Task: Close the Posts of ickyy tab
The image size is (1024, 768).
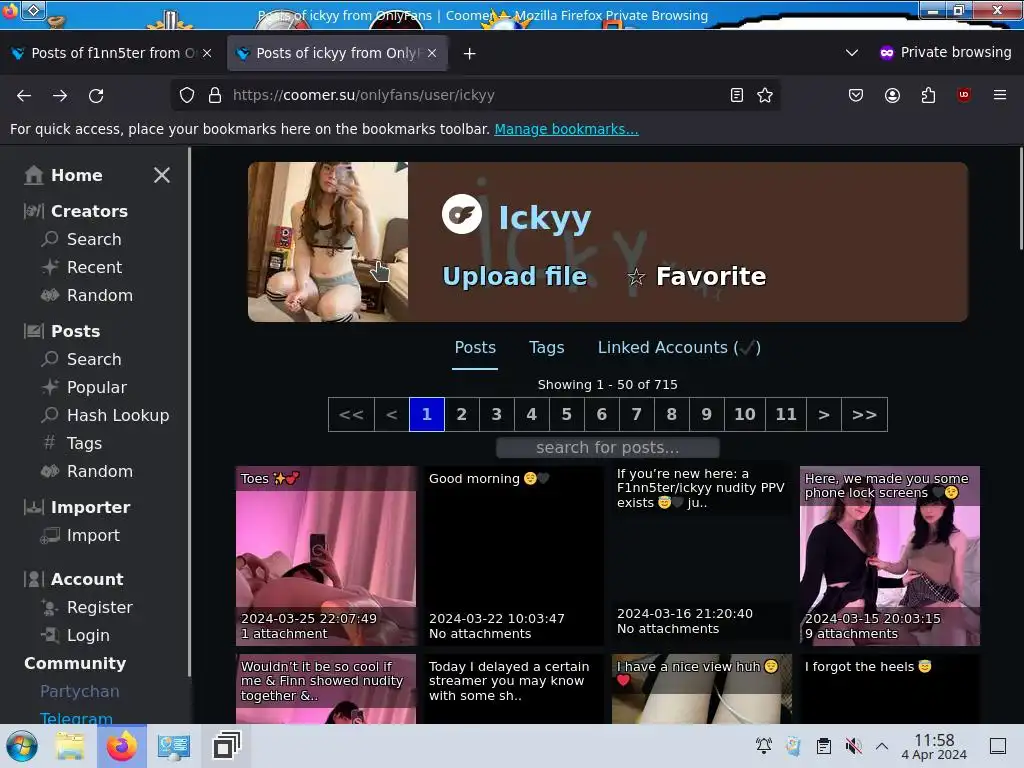Action: [x=432, y=53]
